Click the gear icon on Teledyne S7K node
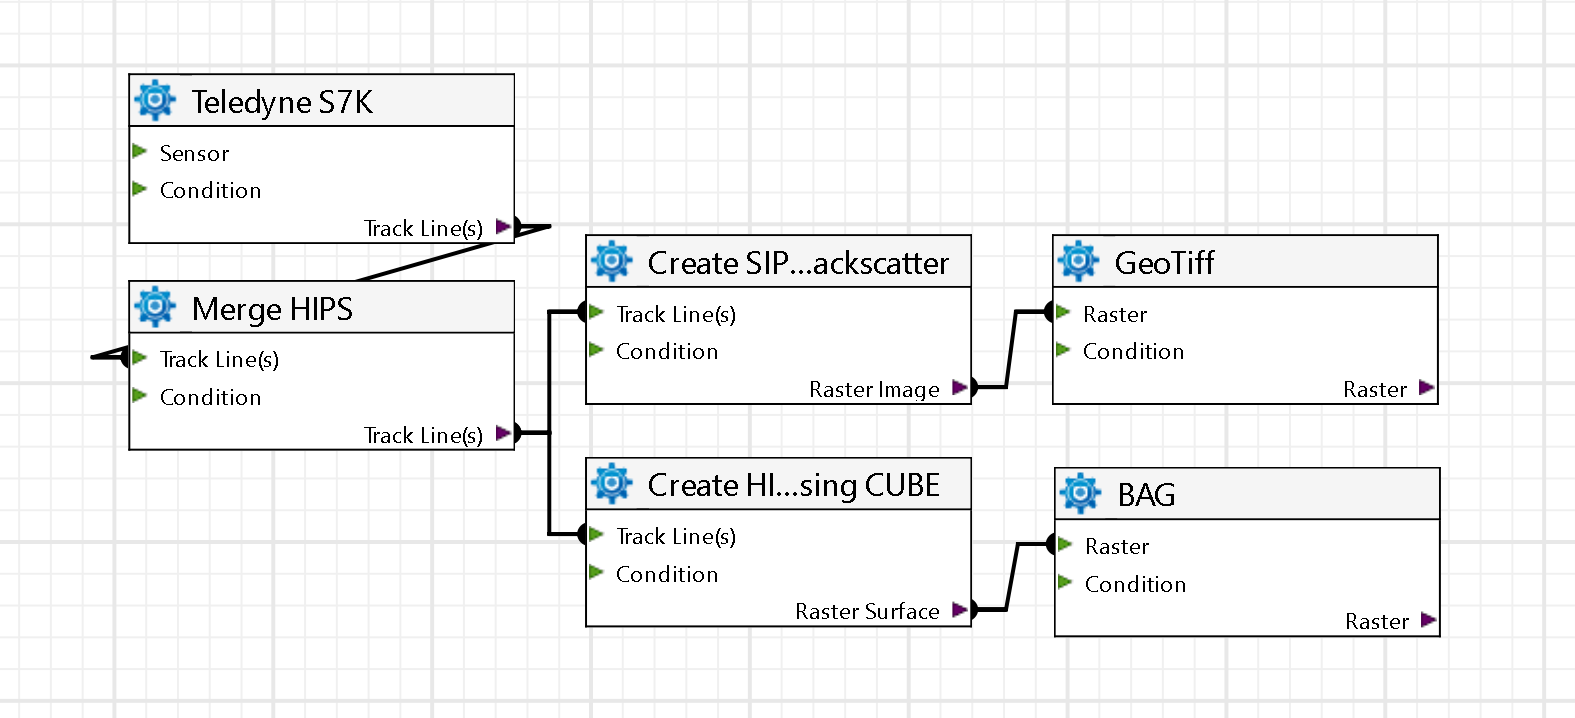The width and height of the screenshot is (1575, 718). 155,101
